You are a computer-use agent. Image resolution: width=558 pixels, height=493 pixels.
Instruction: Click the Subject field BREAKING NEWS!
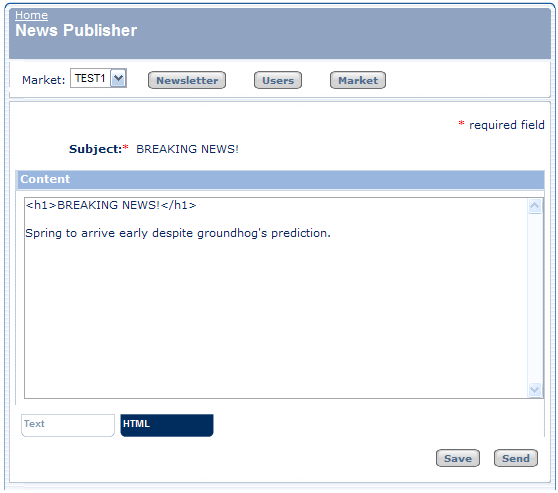coord(187,149)
